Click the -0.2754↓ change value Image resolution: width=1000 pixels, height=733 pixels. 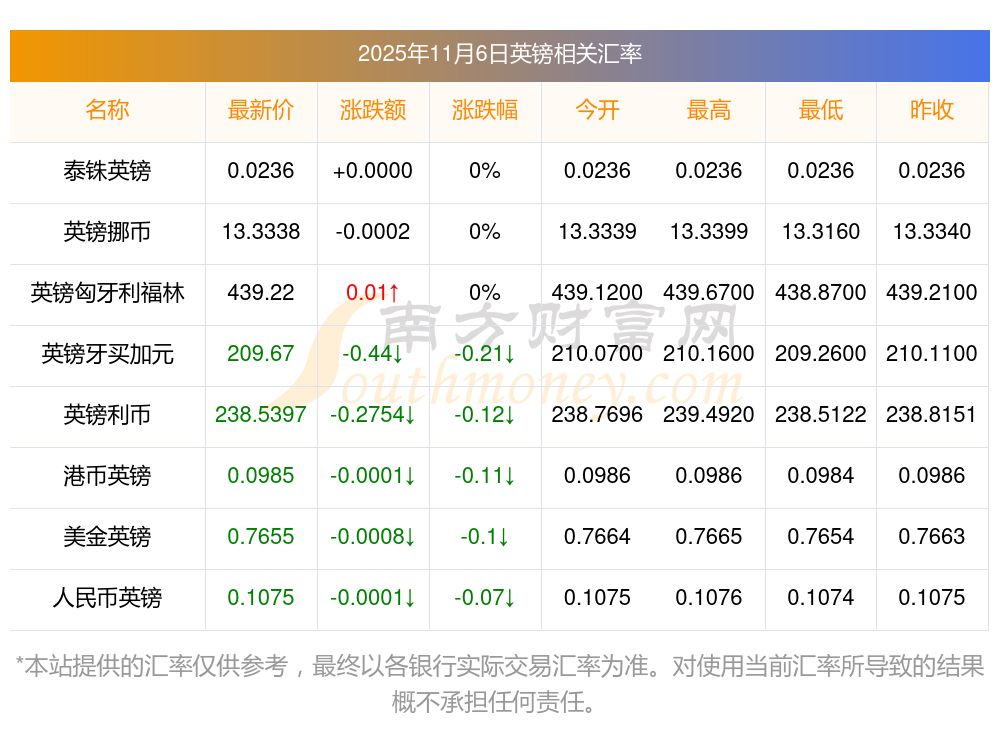(x=373, y=415)
